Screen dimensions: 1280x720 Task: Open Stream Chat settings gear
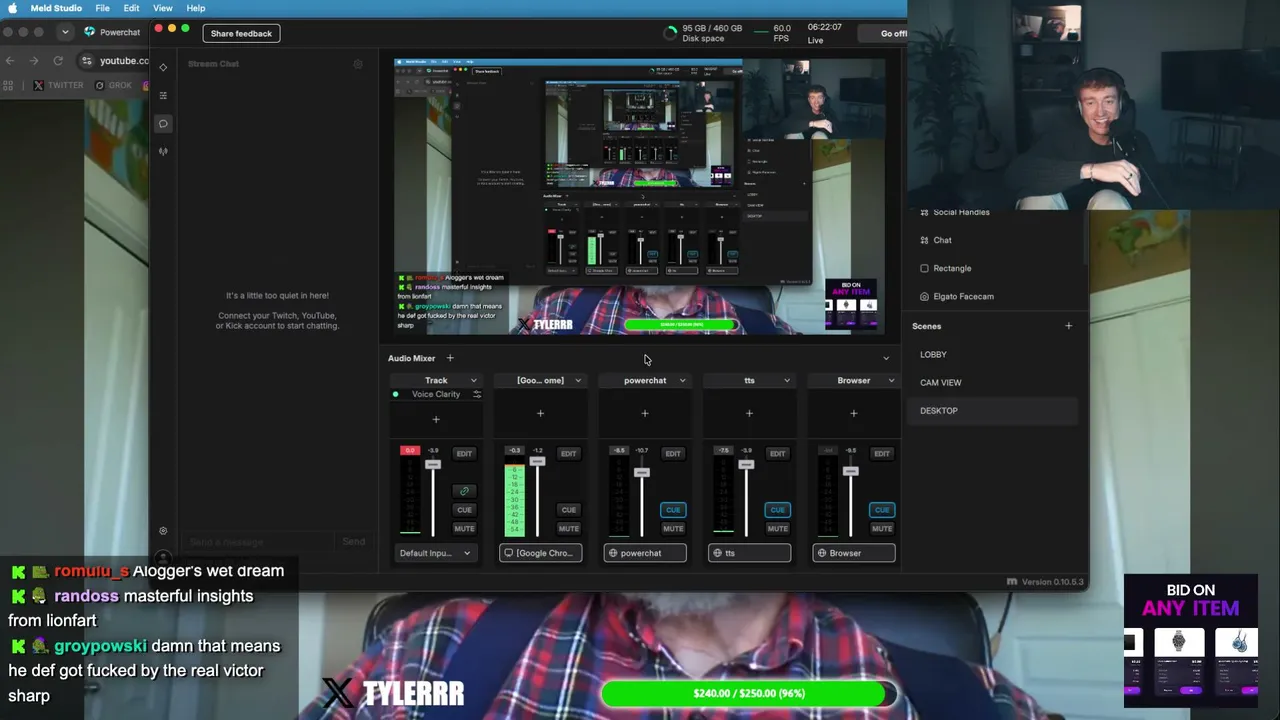coord(358,64)
